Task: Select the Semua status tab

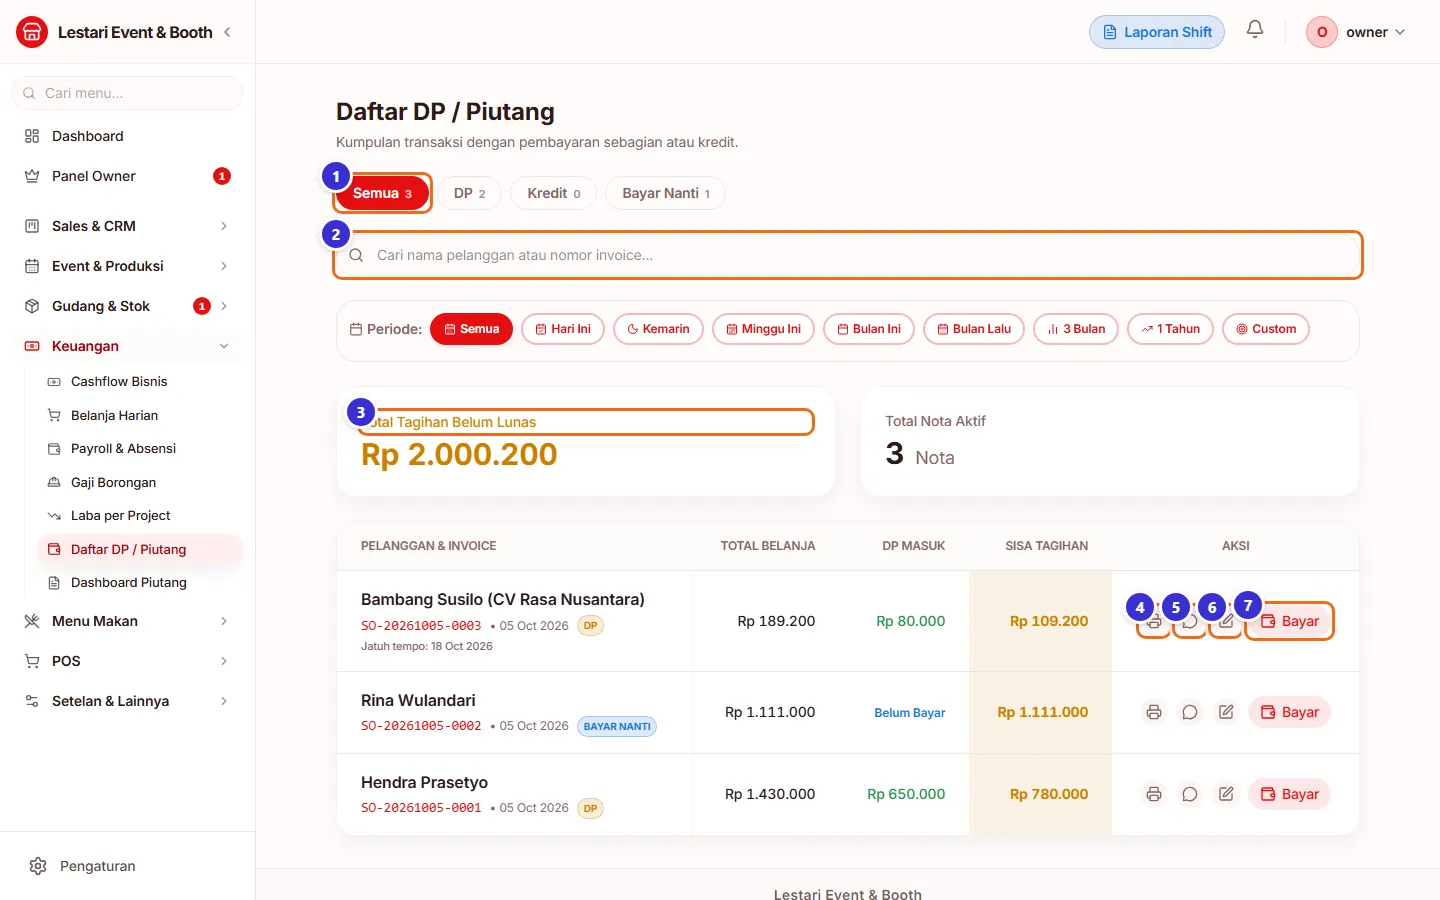Action: (382, 193)
